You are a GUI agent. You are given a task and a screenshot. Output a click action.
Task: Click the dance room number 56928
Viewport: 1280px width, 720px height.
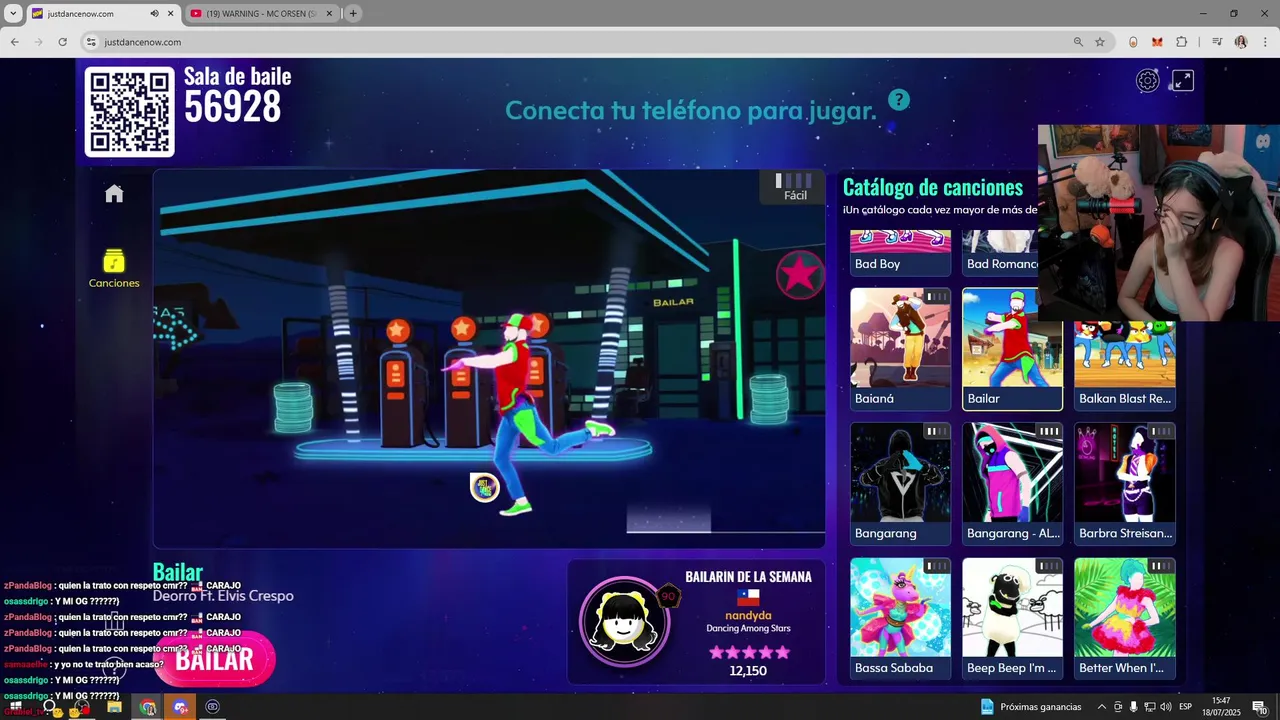[232, 107]
